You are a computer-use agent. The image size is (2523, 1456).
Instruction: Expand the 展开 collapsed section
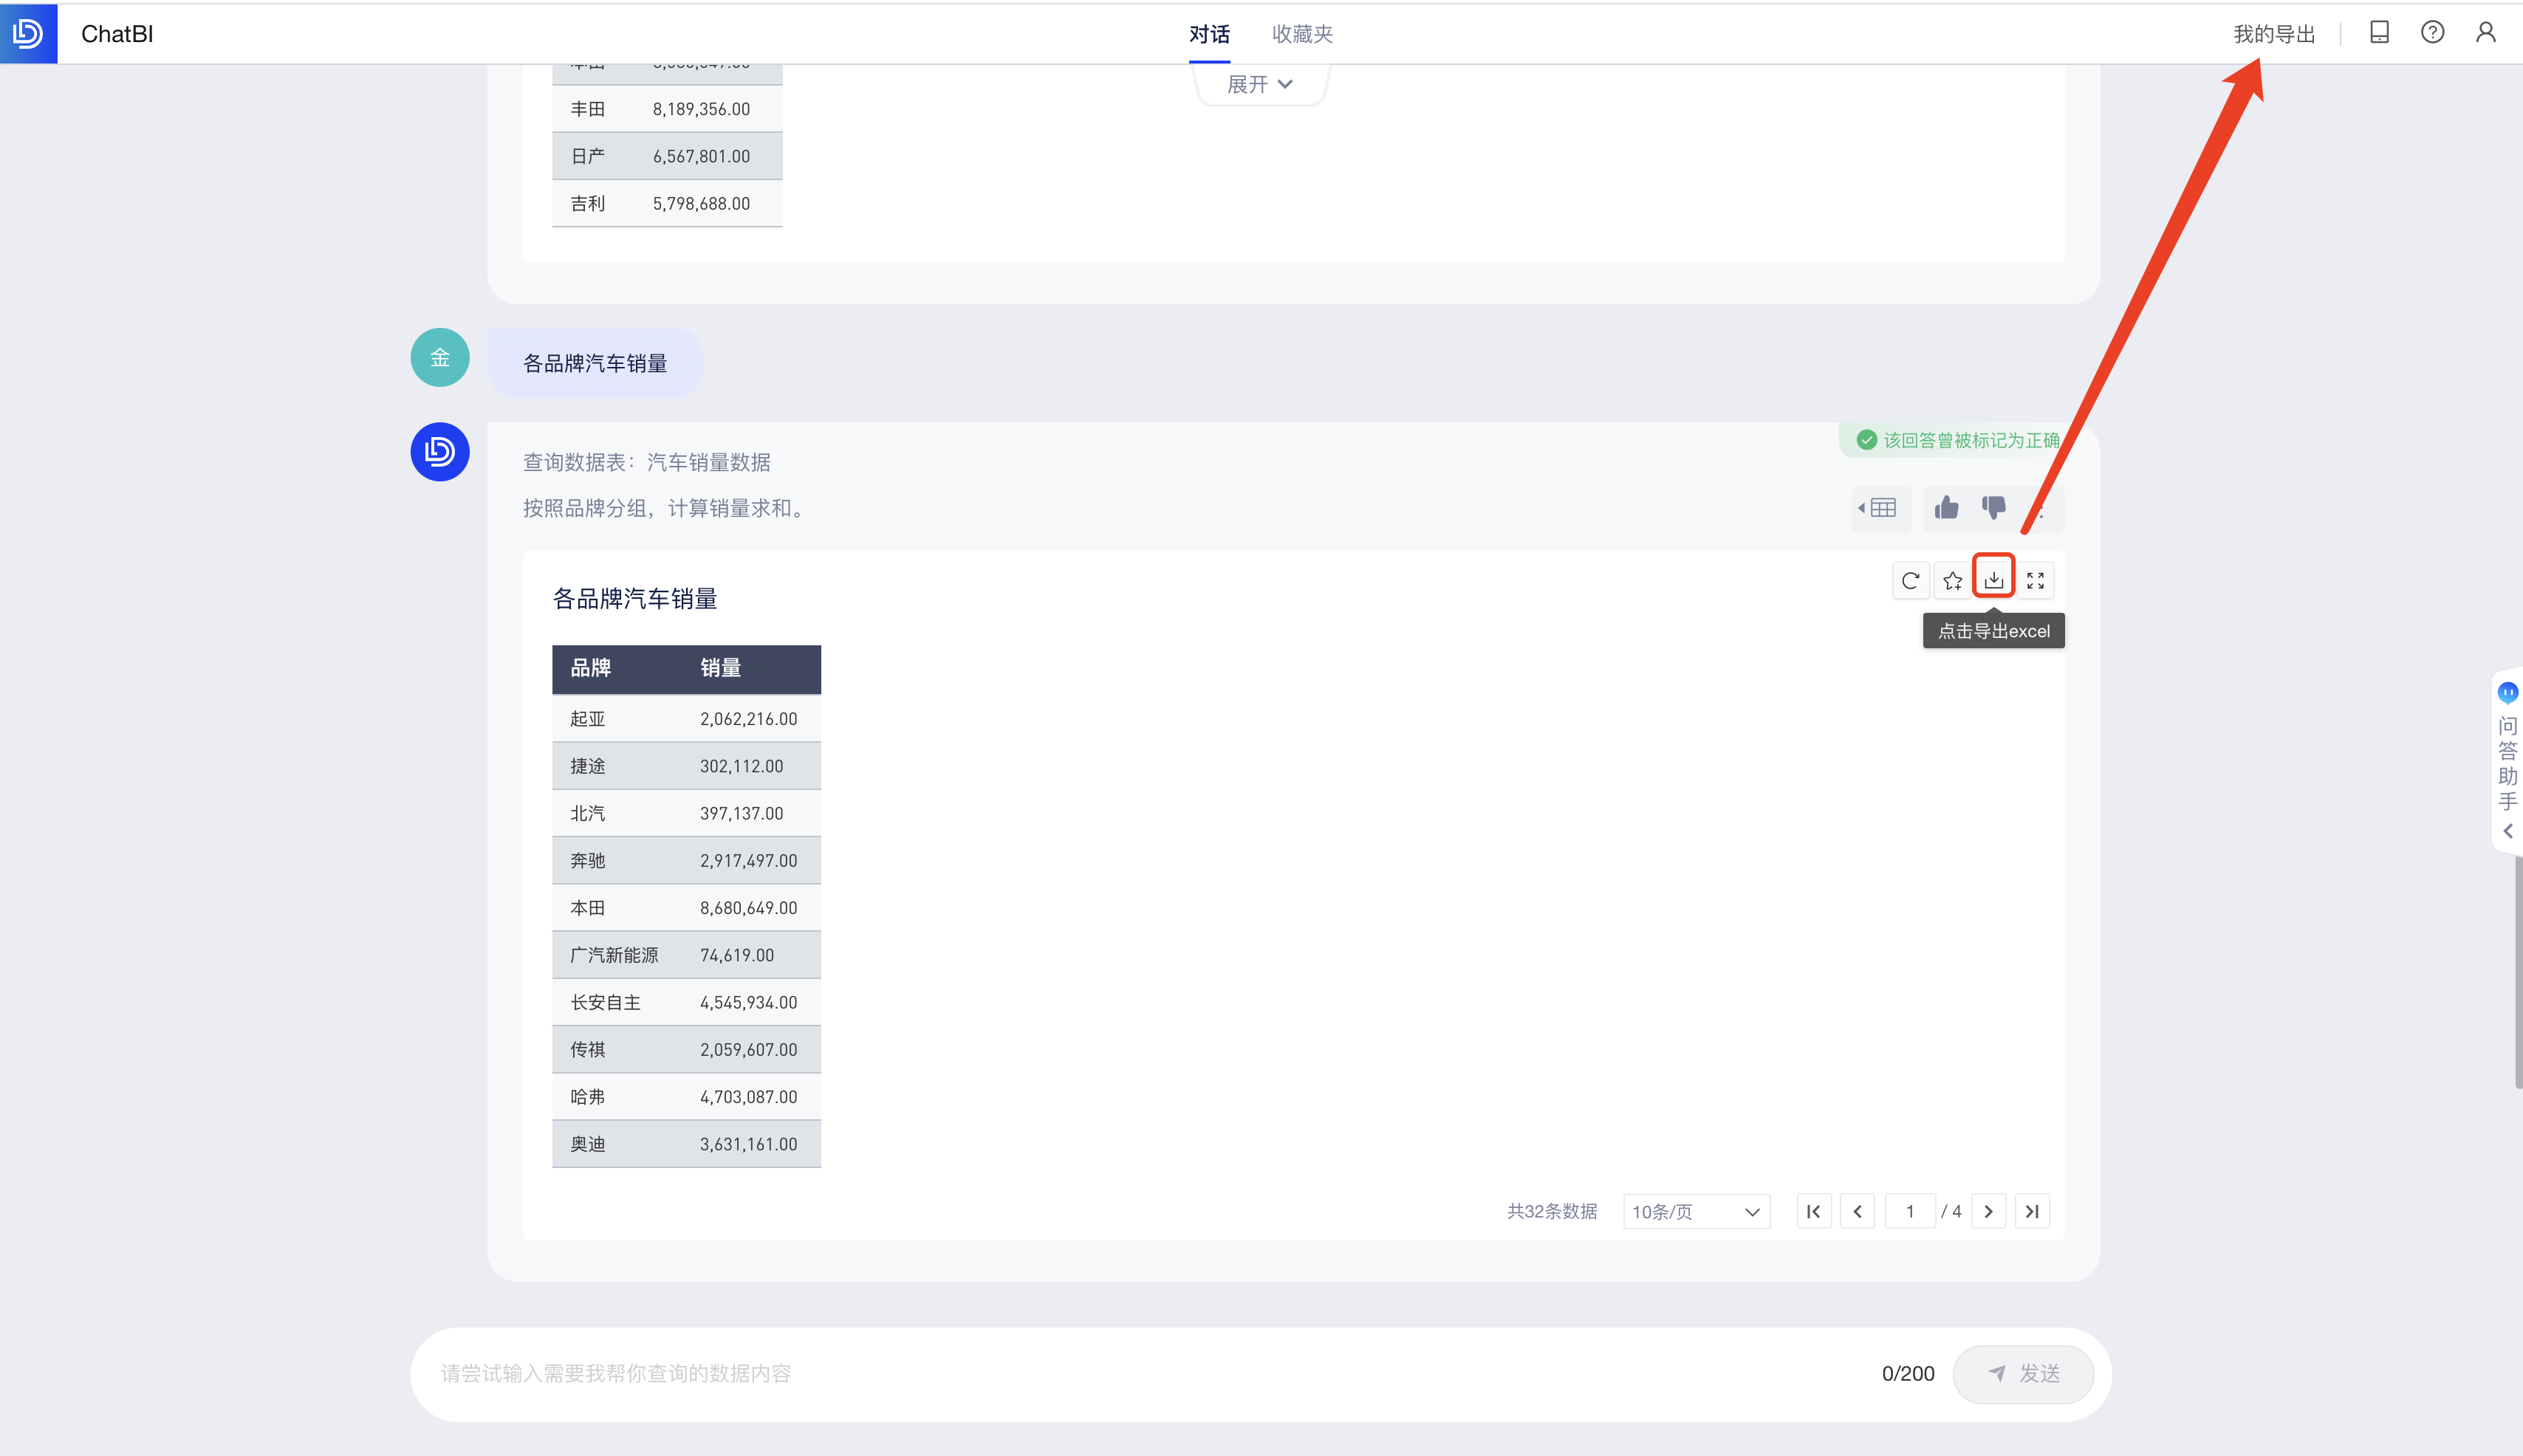[1260, 85]
